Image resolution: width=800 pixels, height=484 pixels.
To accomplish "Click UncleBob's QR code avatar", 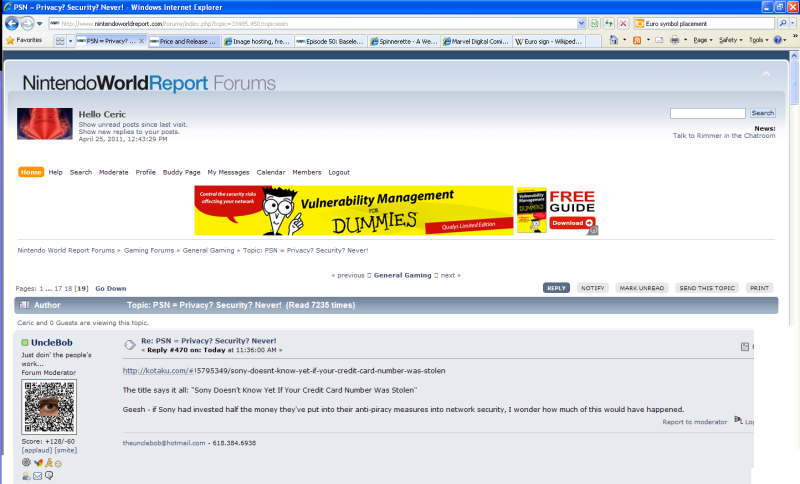I will click(49, 406).
